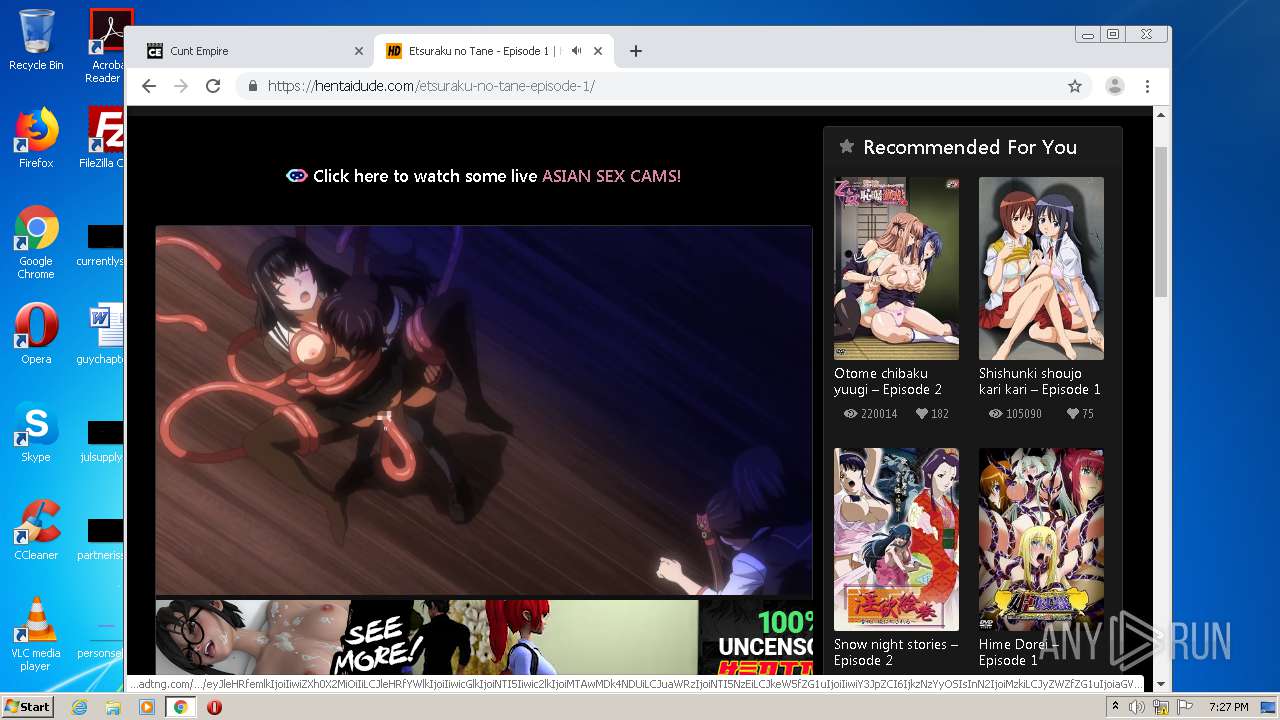
Task: Switch to the first browser tab
Action: pos(255,51)
